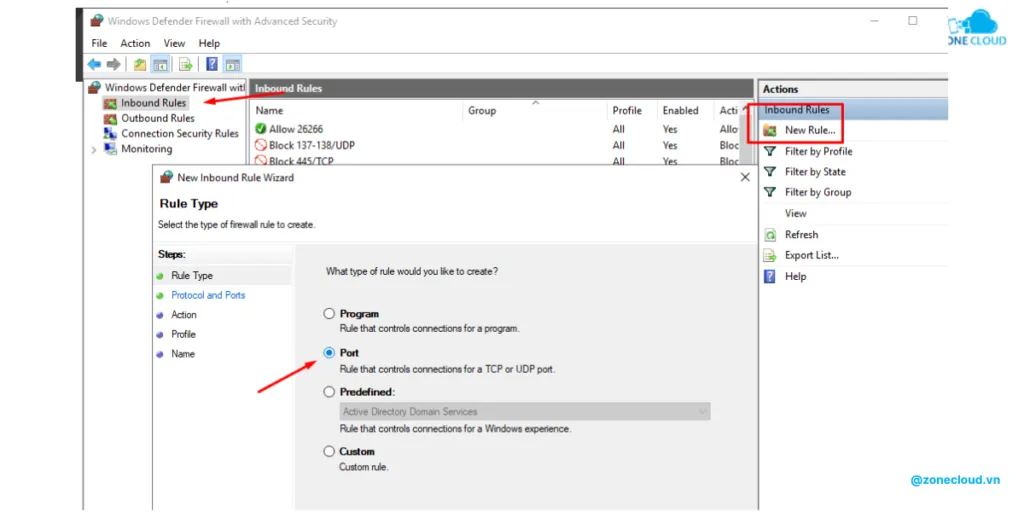Click the Up one level folder icon
This screenshot has height=512, width=1024.
(140, 64)
